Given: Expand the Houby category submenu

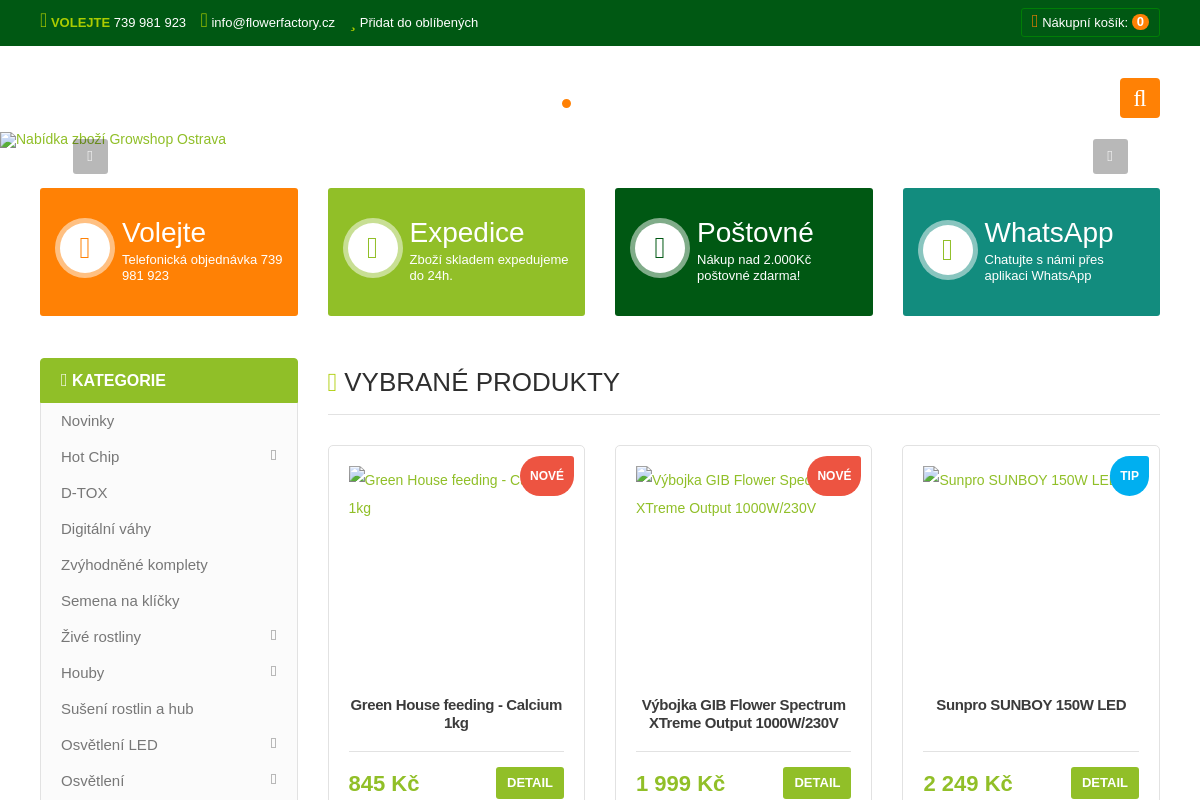Looking at the screenshot, I should click(x=273, y=672).
